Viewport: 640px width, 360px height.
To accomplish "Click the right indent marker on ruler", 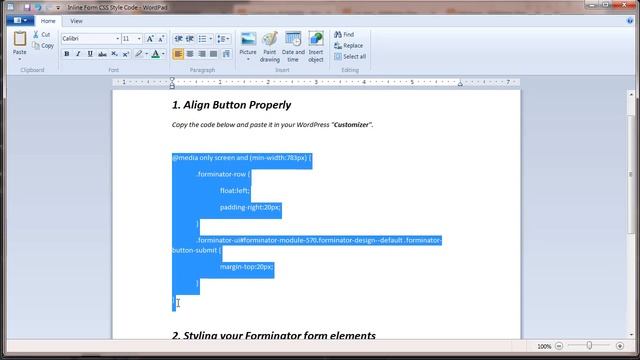I will tap(460, 84).
